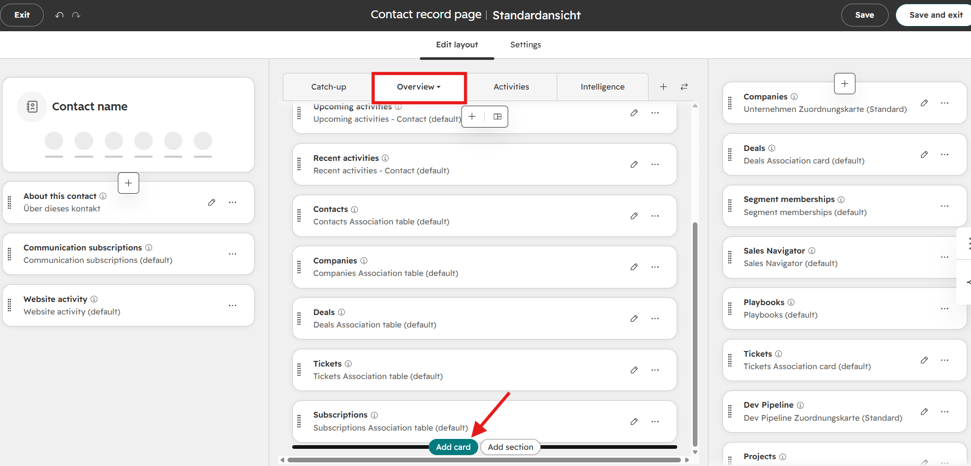Screen dimensions: 971x466
Task: Open more options for Tickets table card
Action: 655,370
